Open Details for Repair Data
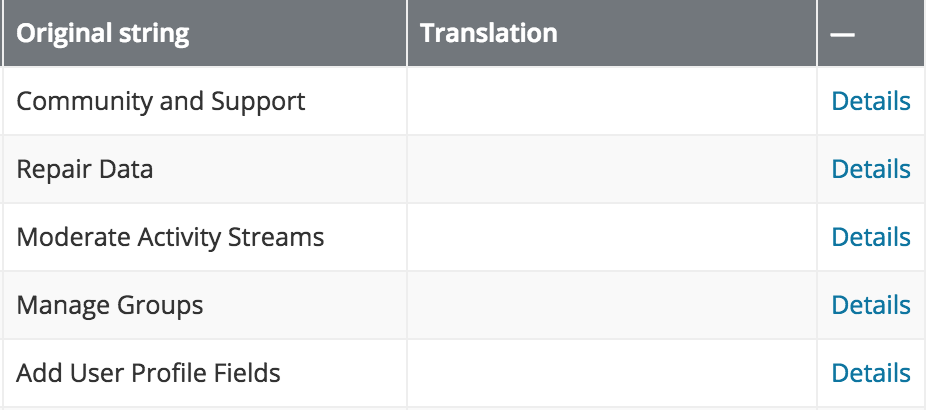928x410 pixels. pyautogui.click(x=871, y=169)
